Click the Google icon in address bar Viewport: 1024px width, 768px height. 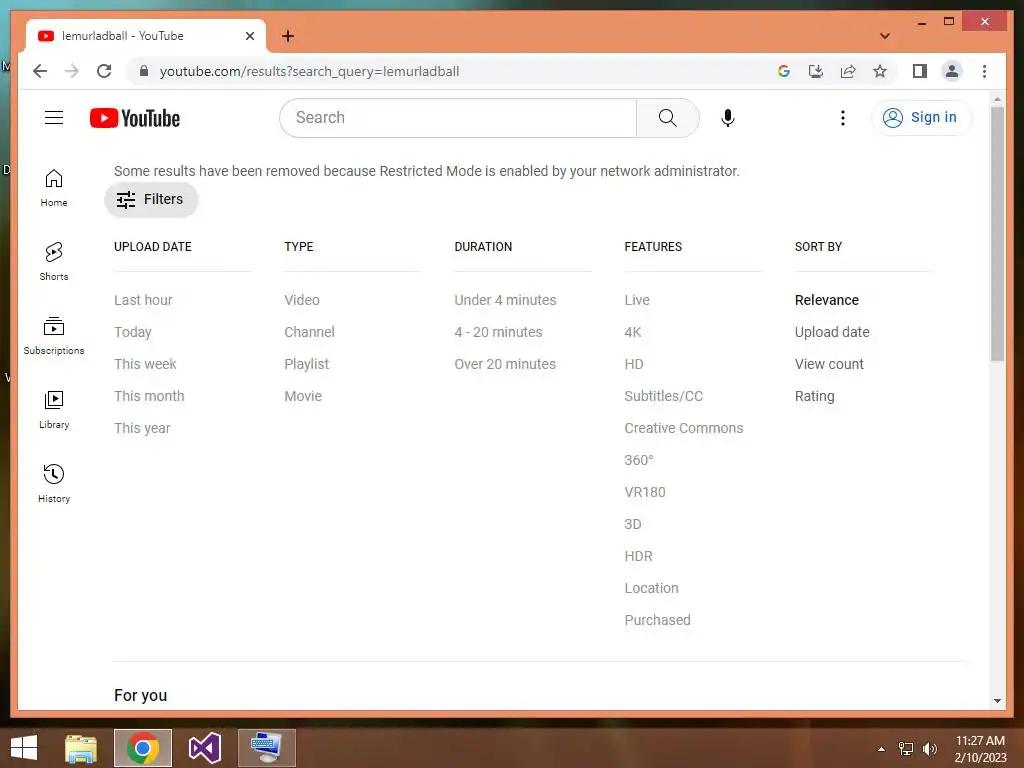pyautogui.click(x=784, y=71)
